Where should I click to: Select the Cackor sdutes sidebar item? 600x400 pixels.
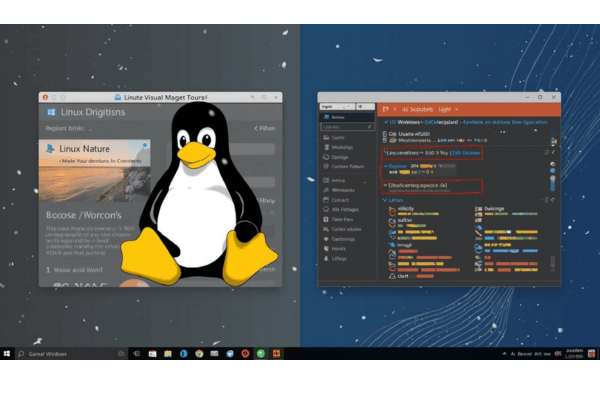click(342, 229)
